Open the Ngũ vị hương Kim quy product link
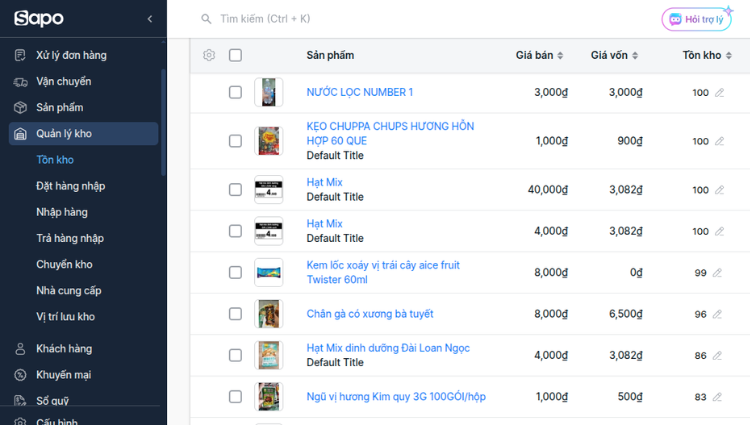 click(396, 397)
